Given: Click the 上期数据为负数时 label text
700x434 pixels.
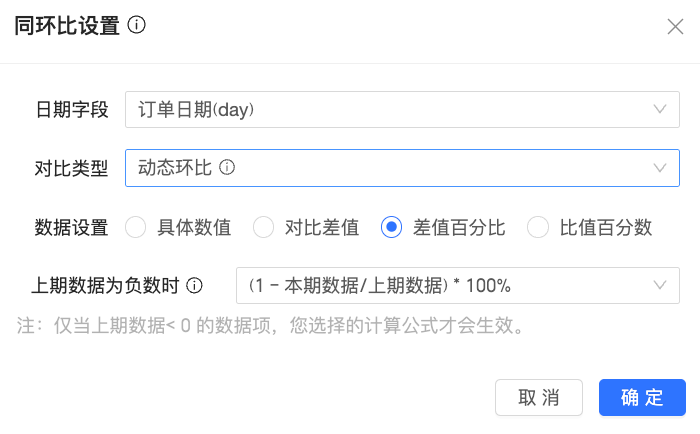Looking at the screenshot, I should 105,285.
